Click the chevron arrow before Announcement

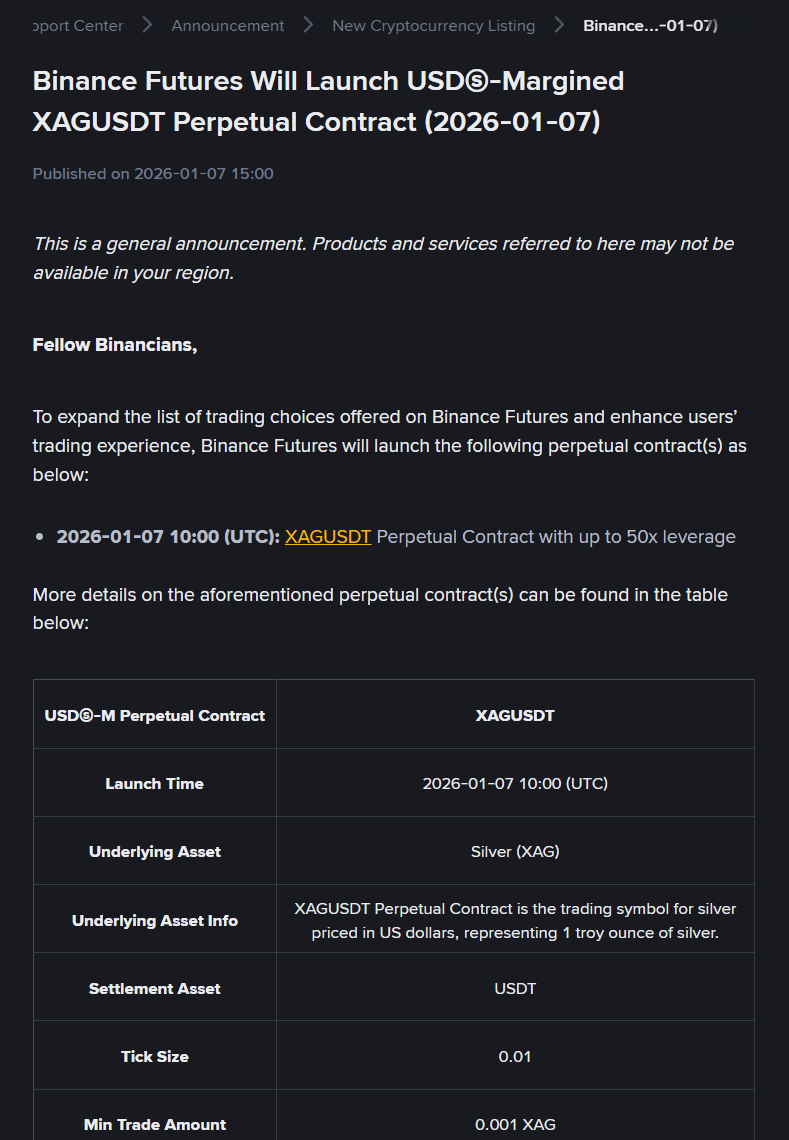point(148,26)
